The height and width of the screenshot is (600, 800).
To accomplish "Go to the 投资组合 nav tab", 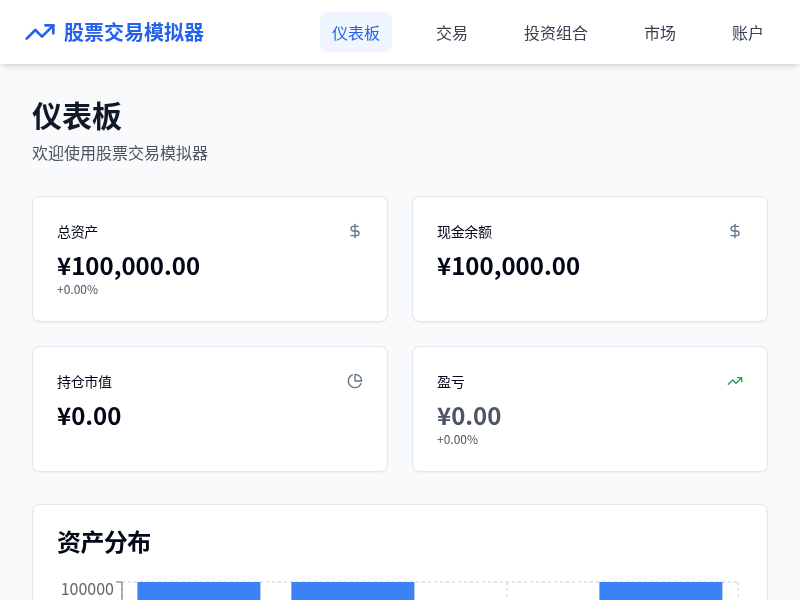I will point(556,33).
